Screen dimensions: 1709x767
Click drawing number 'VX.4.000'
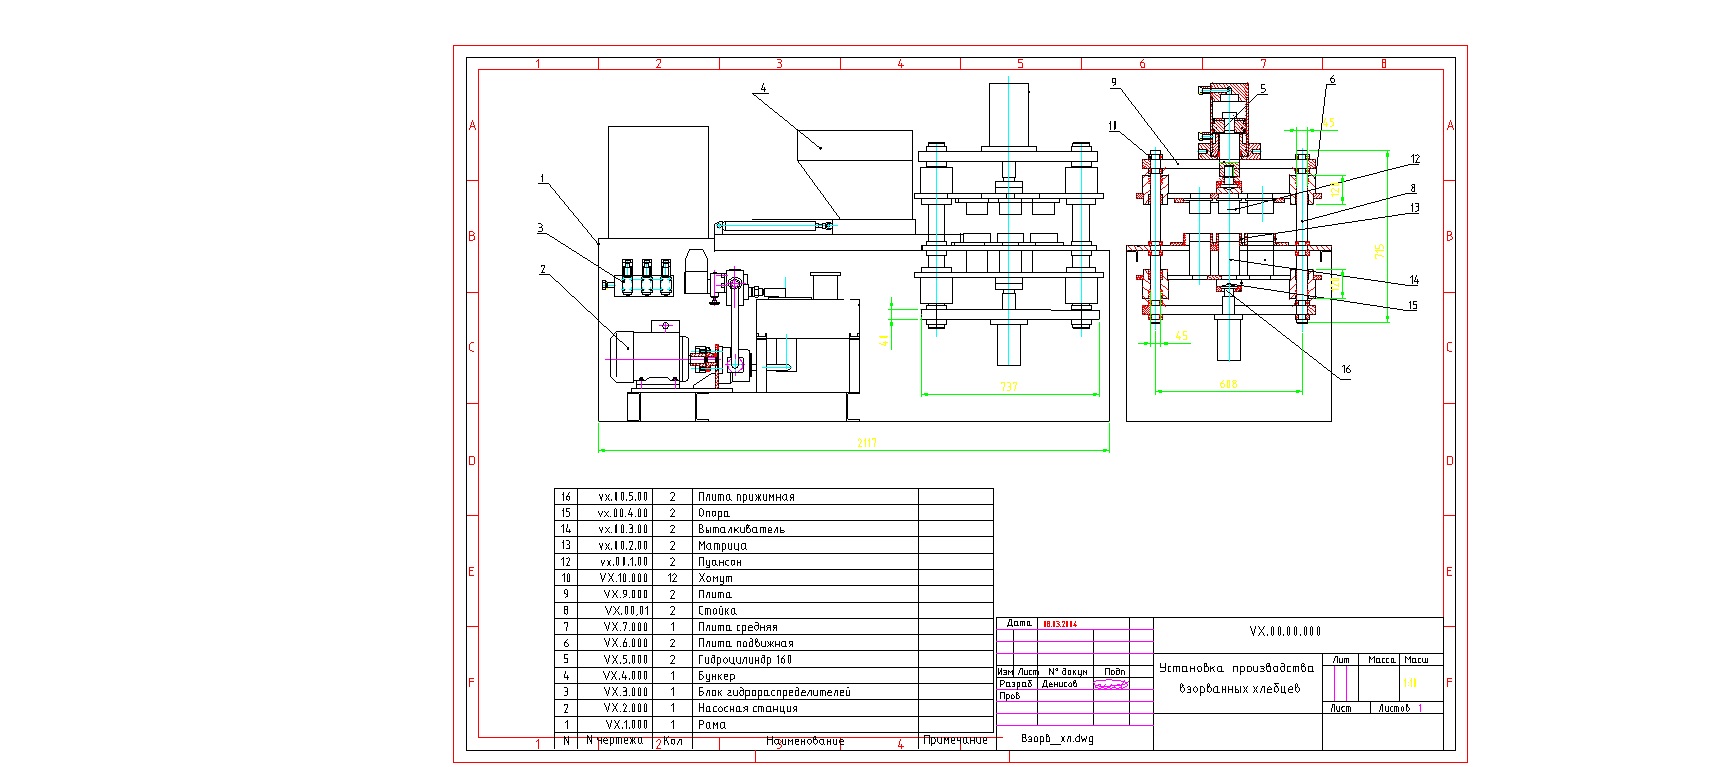627,676
